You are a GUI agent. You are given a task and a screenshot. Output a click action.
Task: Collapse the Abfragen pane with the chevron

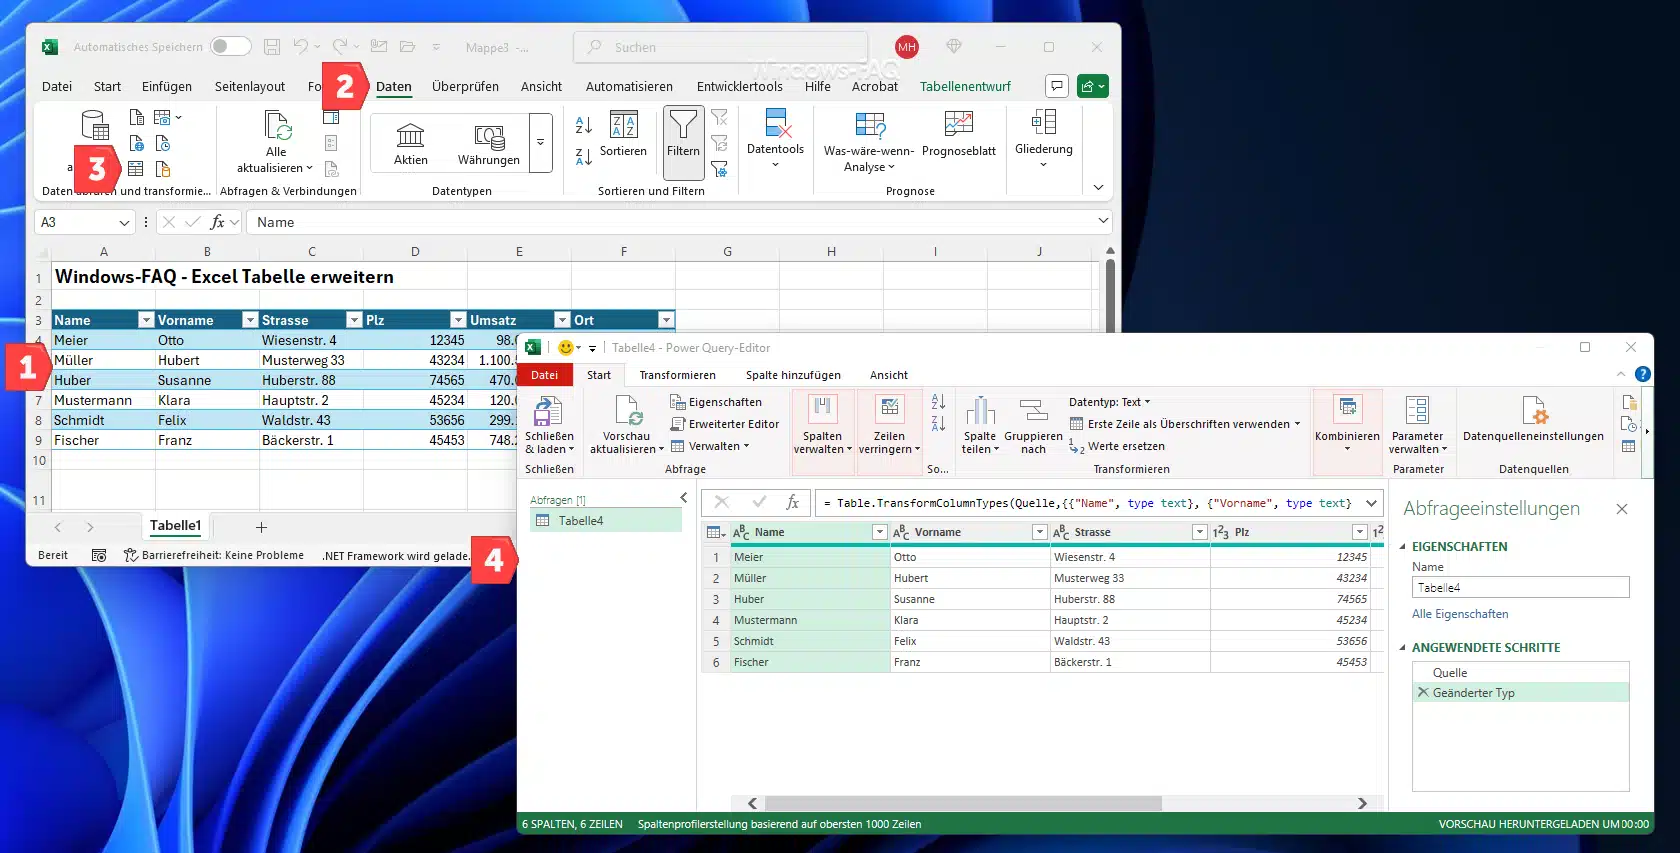(x=684, y=497)
